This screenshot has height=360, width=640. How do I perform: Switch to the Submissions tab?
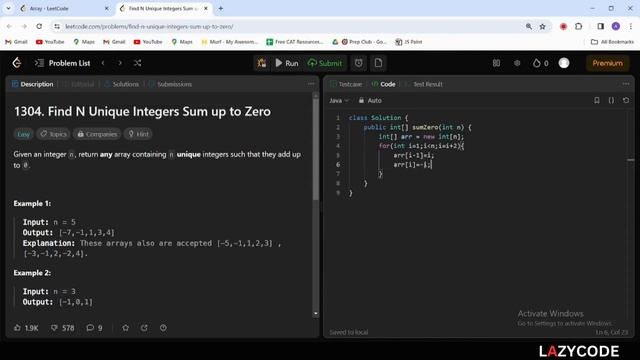[170, 84]
